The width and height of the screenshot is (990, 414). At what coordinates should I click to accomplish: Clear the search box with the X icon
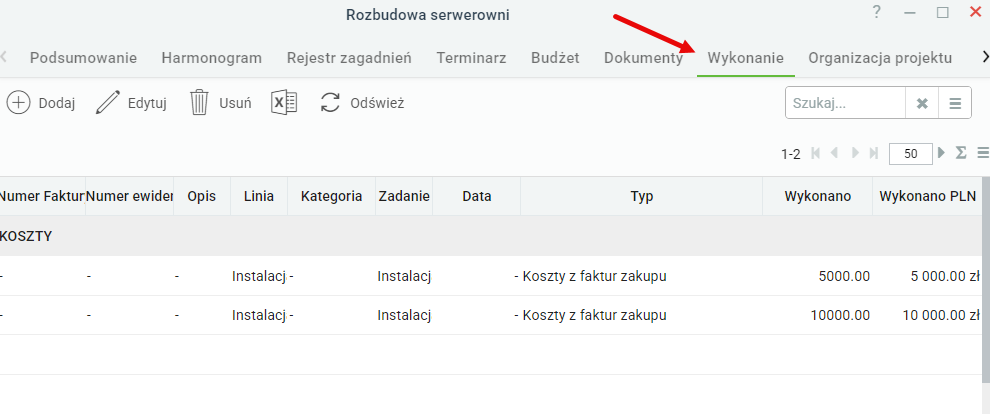click(x=922, y=103)
